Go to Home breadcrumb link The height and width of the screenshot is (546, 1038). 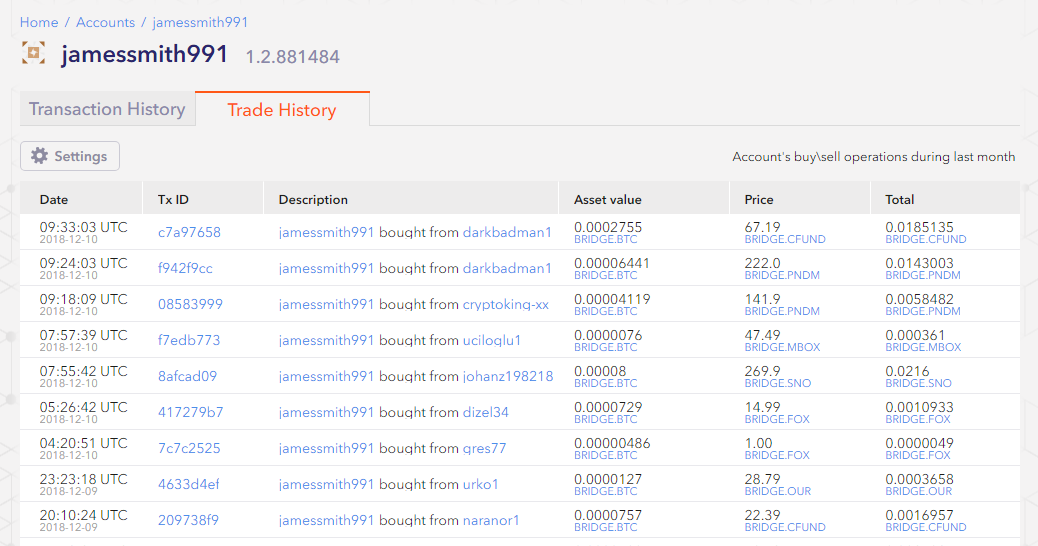click(39, 22)
